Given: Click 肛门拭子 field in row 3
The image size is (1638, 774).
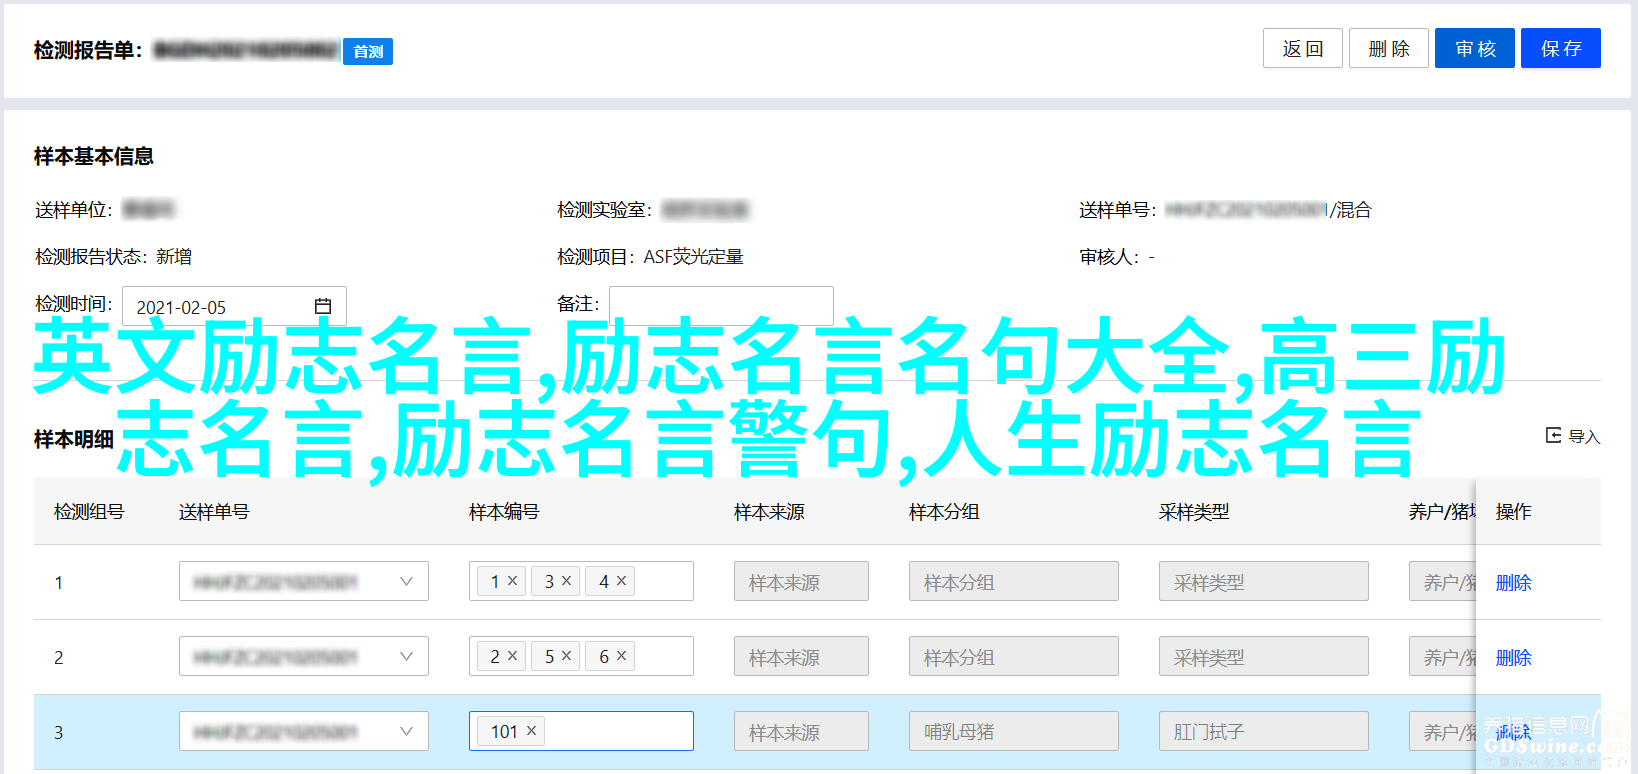Looking at the screenshot, I should (1264, 731).
